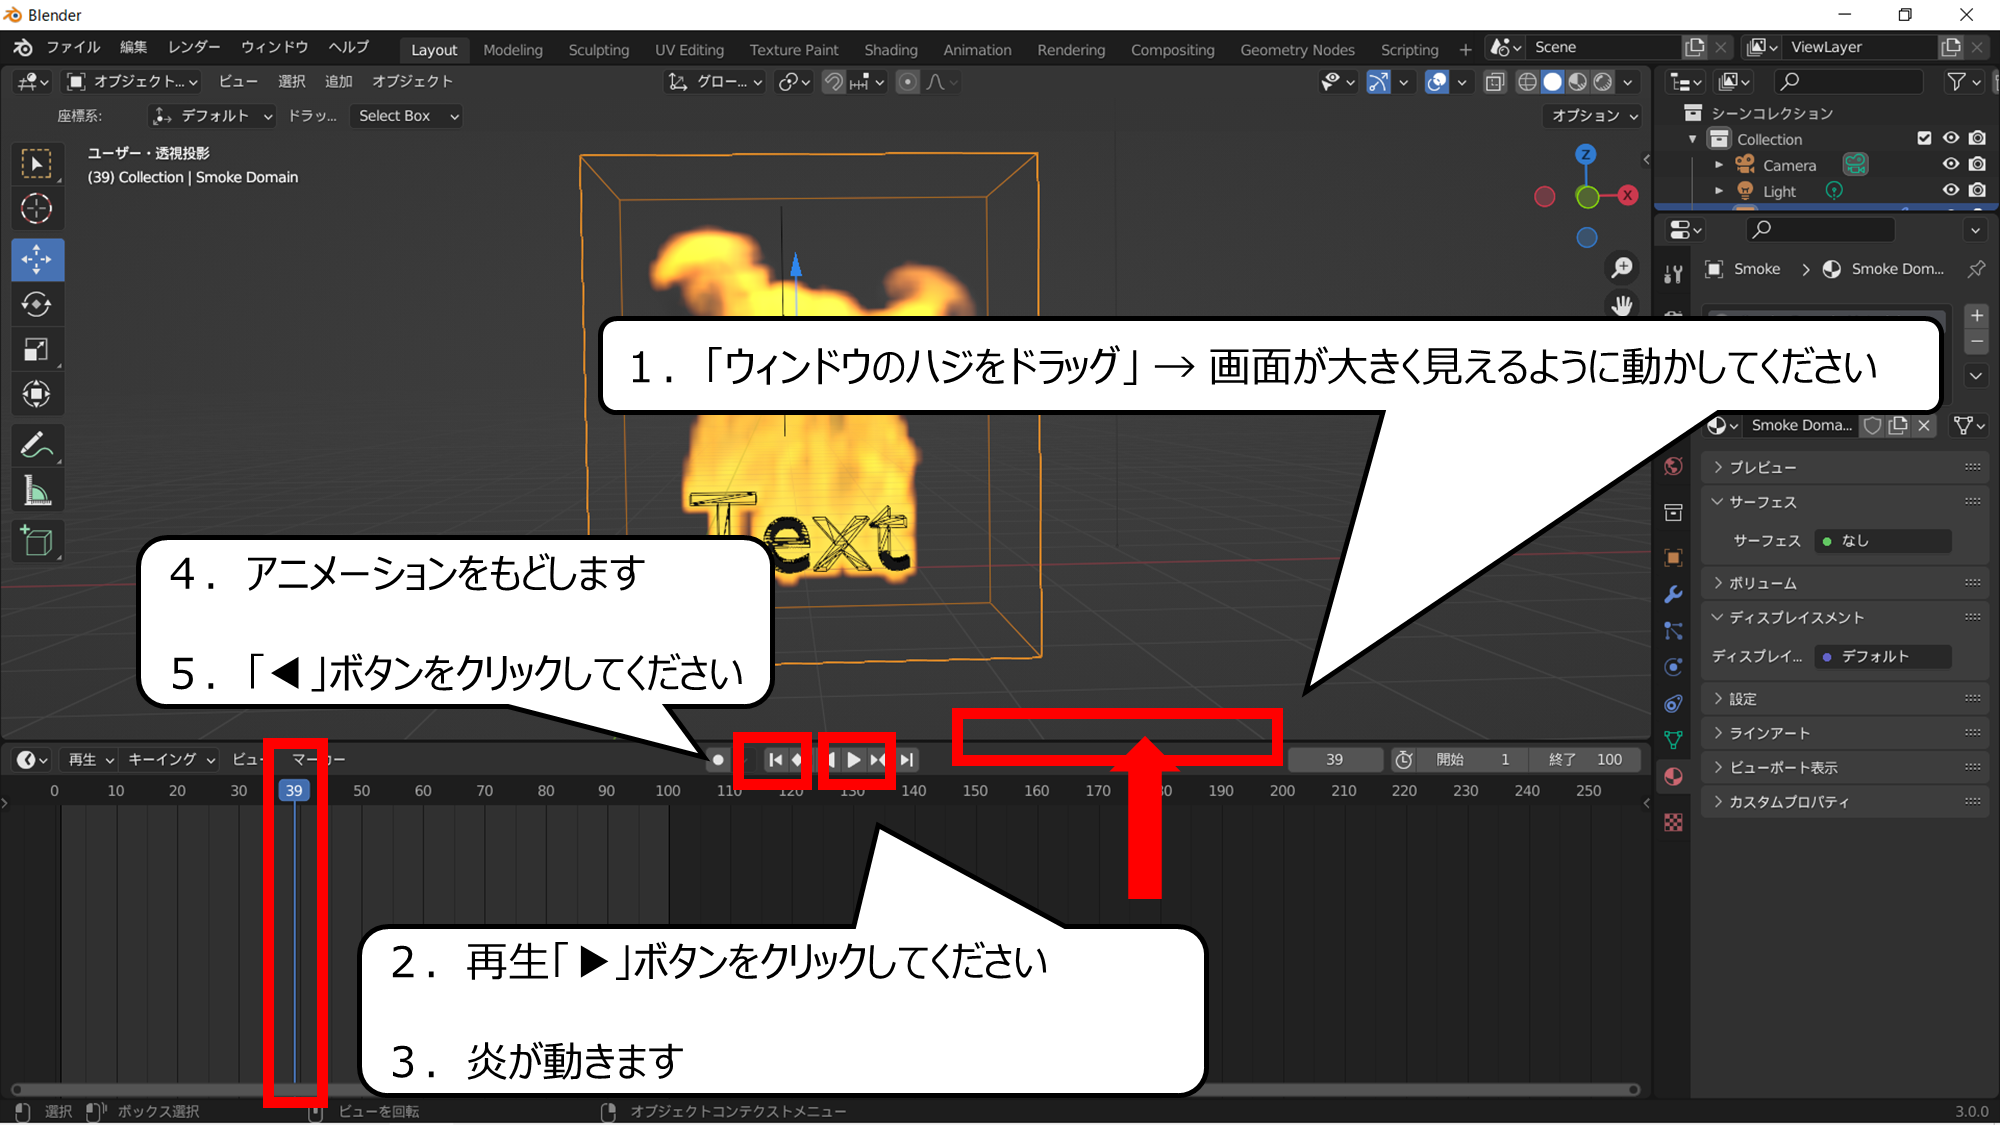
Task: Select the Annotate pencil tool
Action: (37, 446)
